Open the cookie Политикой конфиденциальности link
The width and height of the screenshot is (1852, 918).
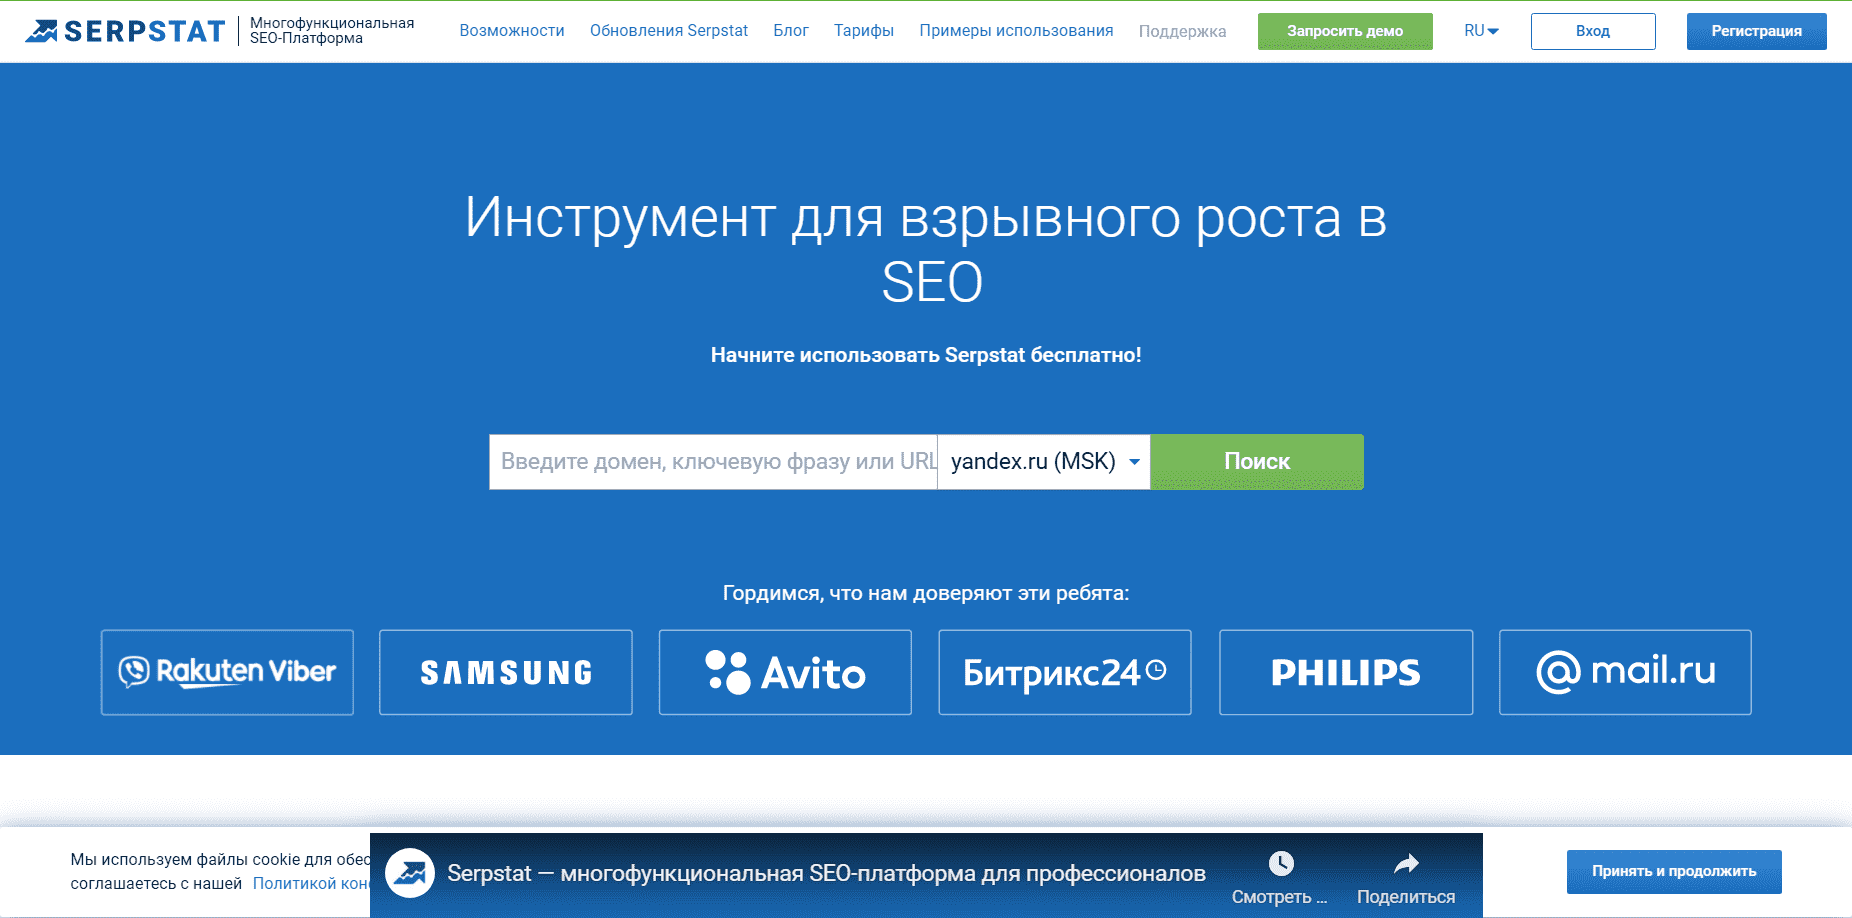(x=311, y=883)
